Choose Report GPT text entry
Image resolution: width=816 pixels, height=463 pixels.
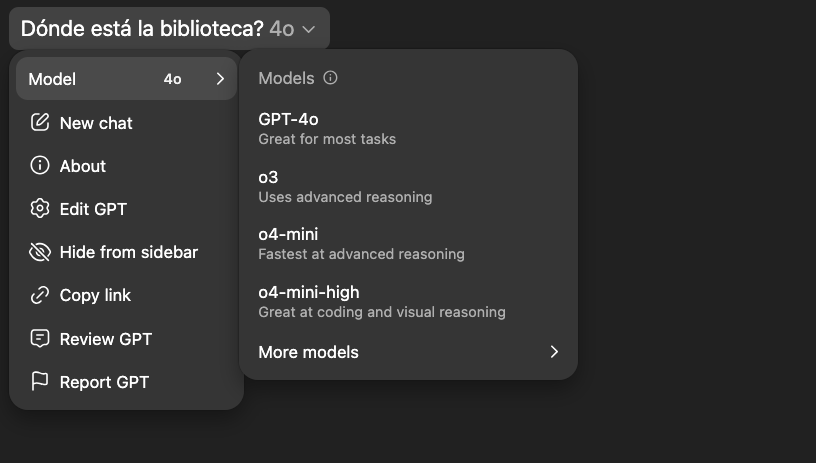coord(104,382)
